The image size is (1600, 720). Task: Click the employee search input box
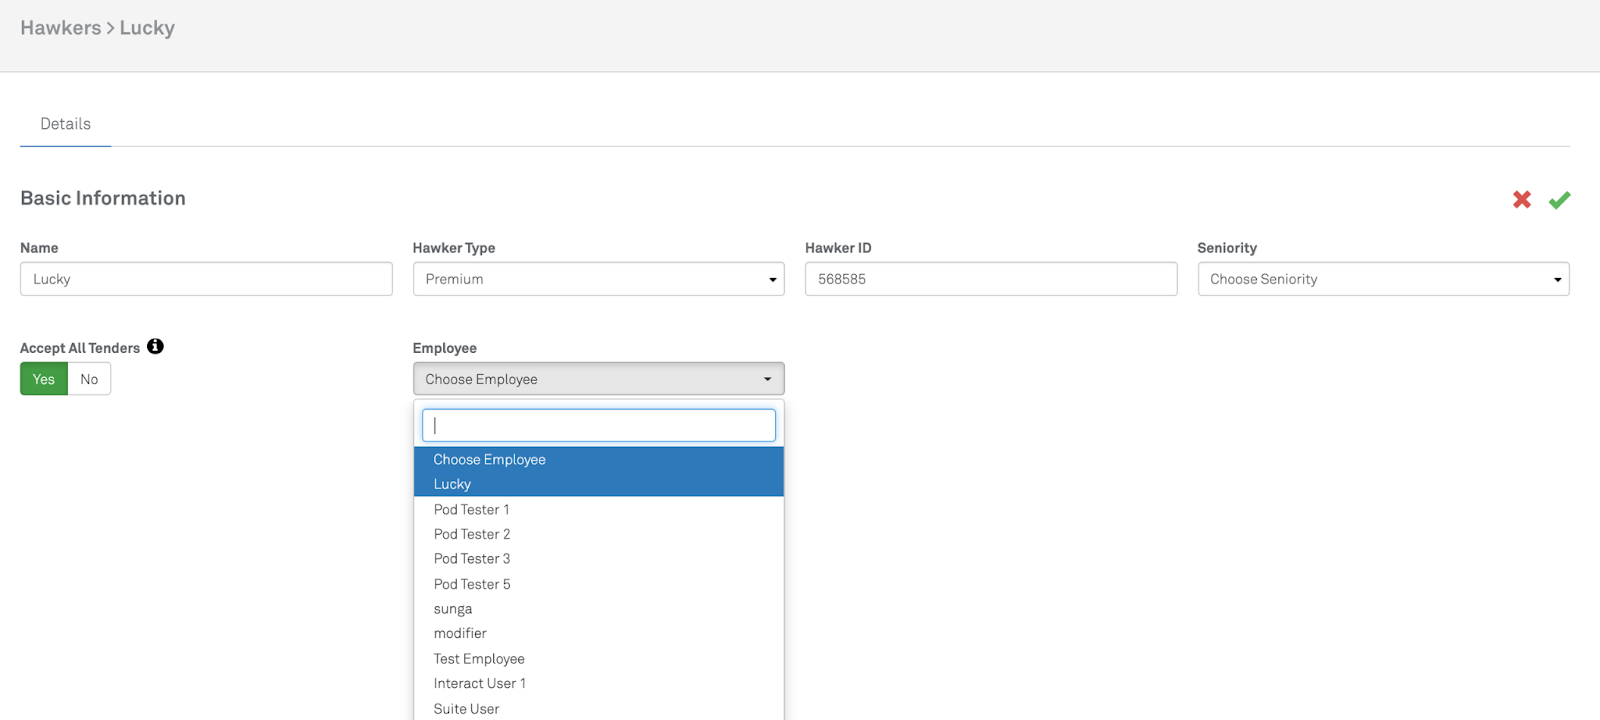point(598,425)
